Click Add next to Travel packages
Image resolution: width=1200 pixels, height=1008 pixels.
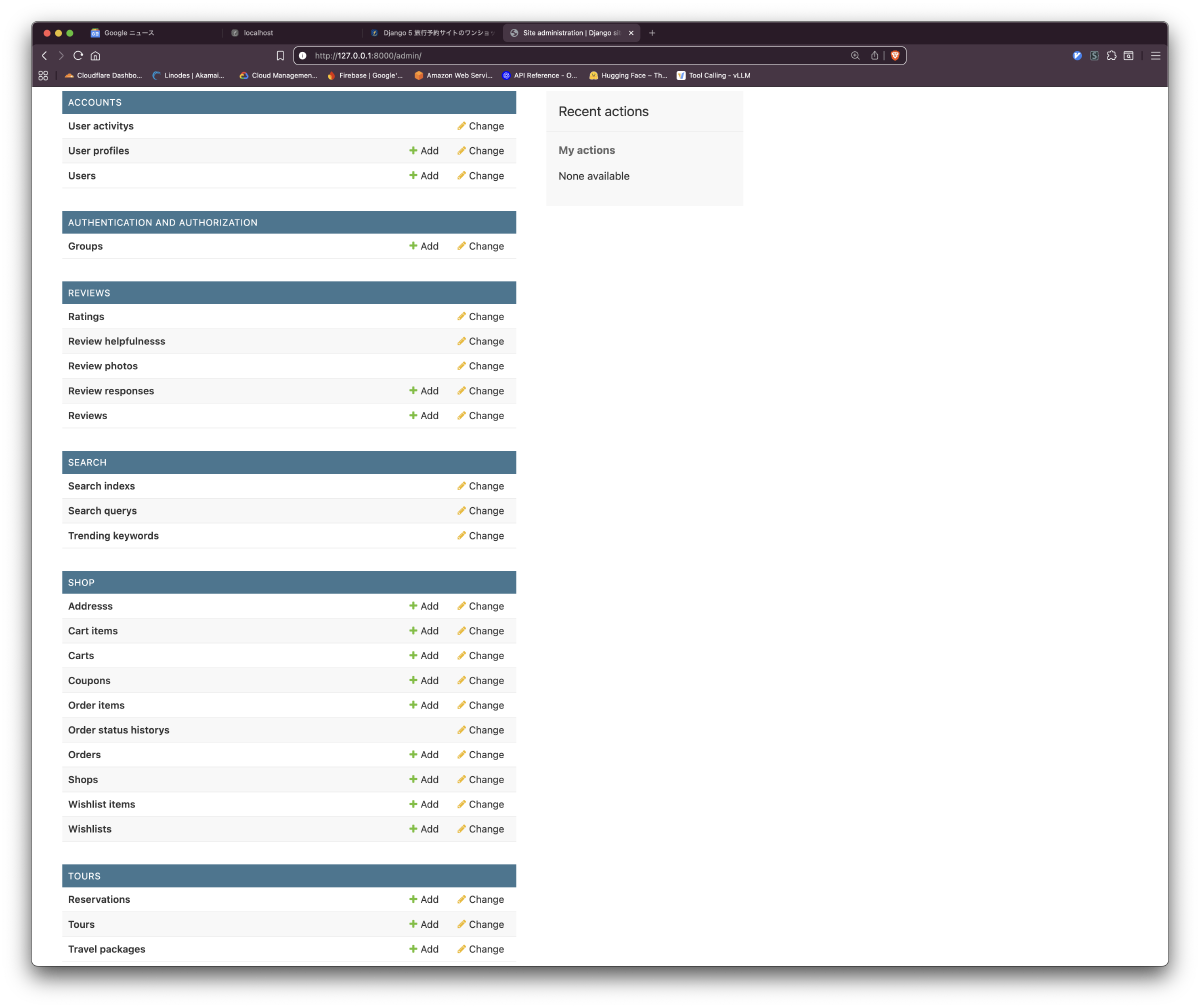(x=424, y=950)
